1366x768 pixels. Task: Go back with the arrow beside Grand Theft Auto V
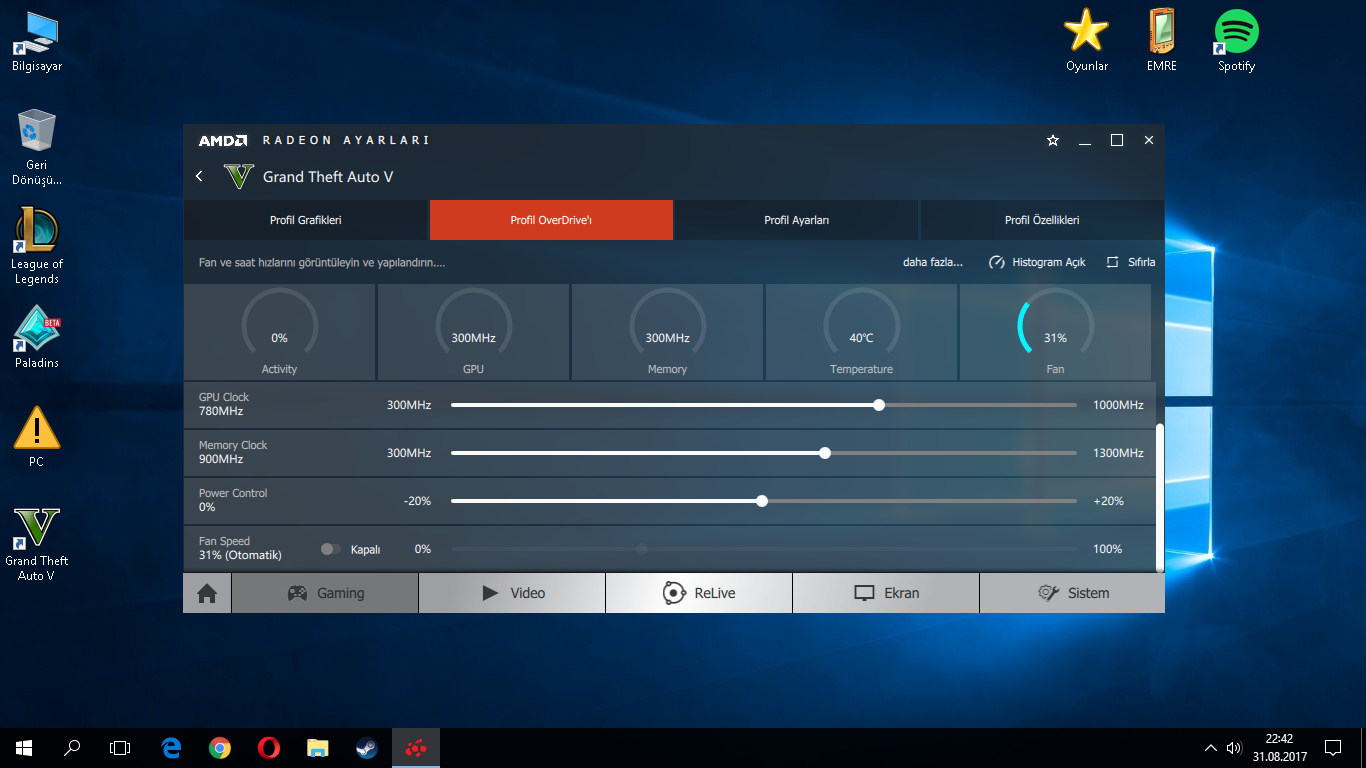pos(199,176)
